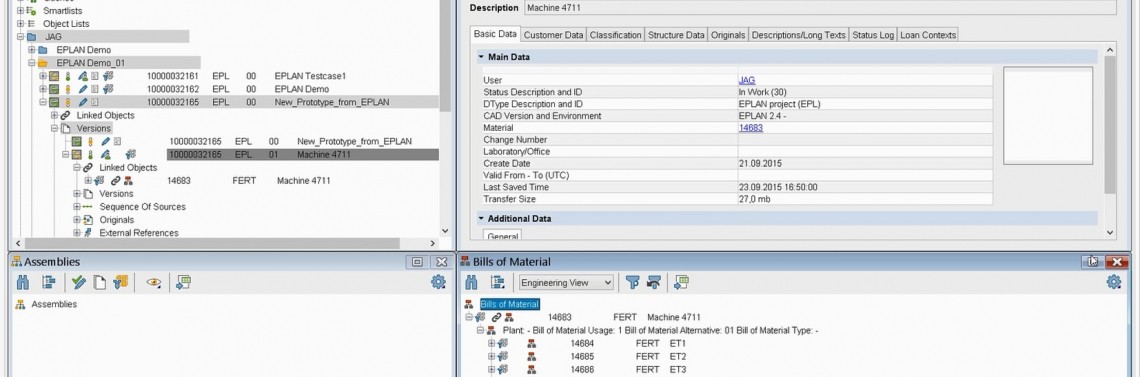Select the Originals tree node
Screen dimensions: 1140x377
coord(116,220)
